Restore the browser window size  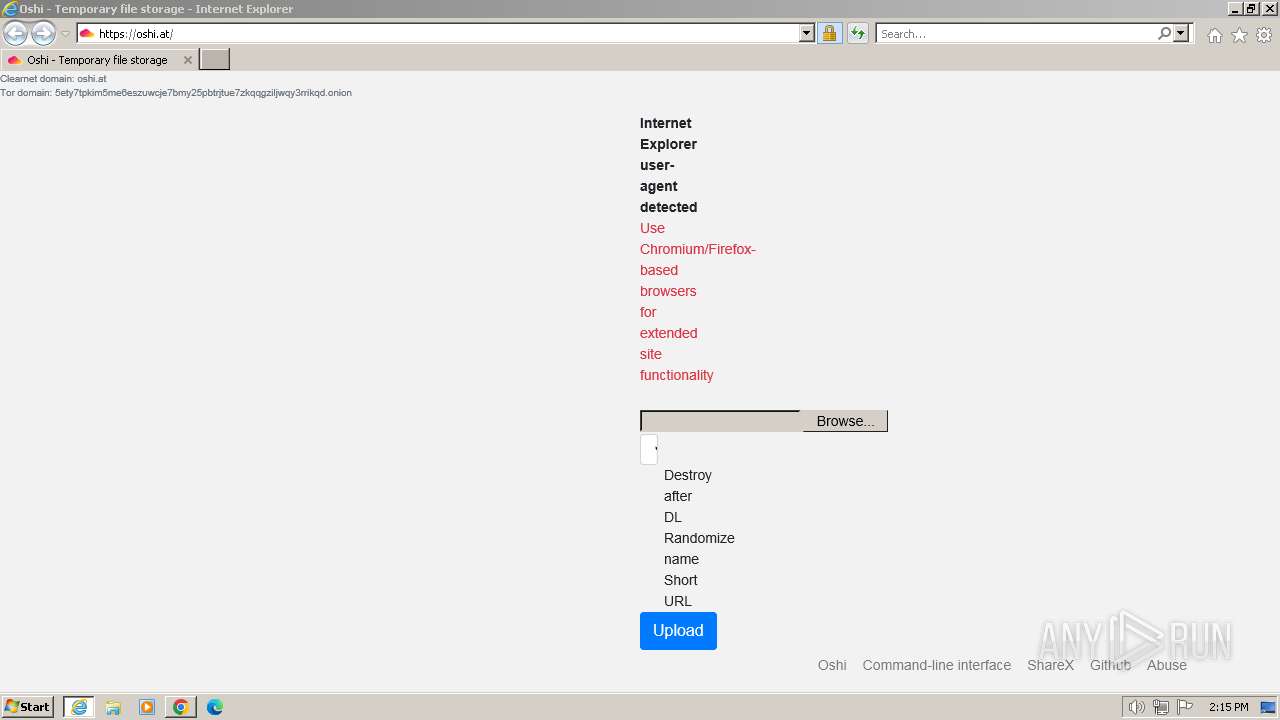pos(1251,8)
